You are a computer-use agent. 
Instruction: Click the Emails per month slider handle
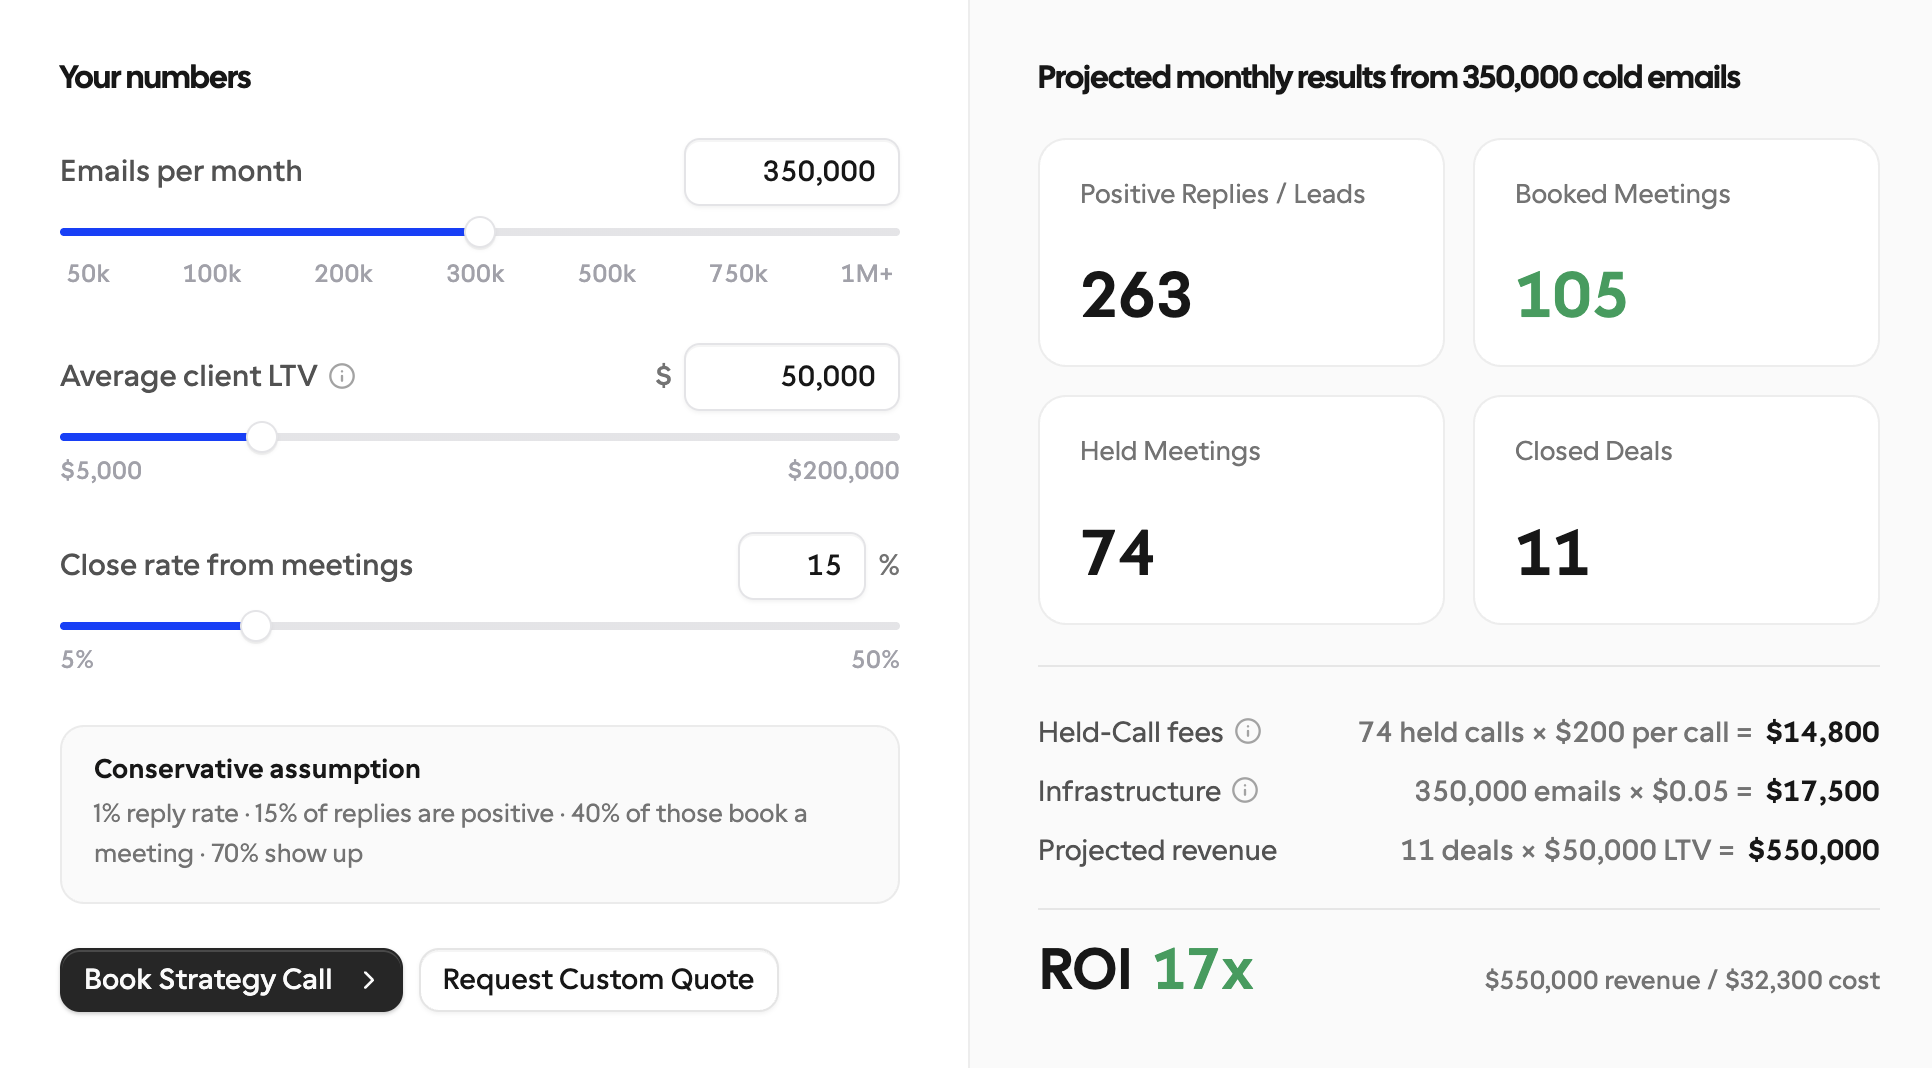tap(480, 232)
